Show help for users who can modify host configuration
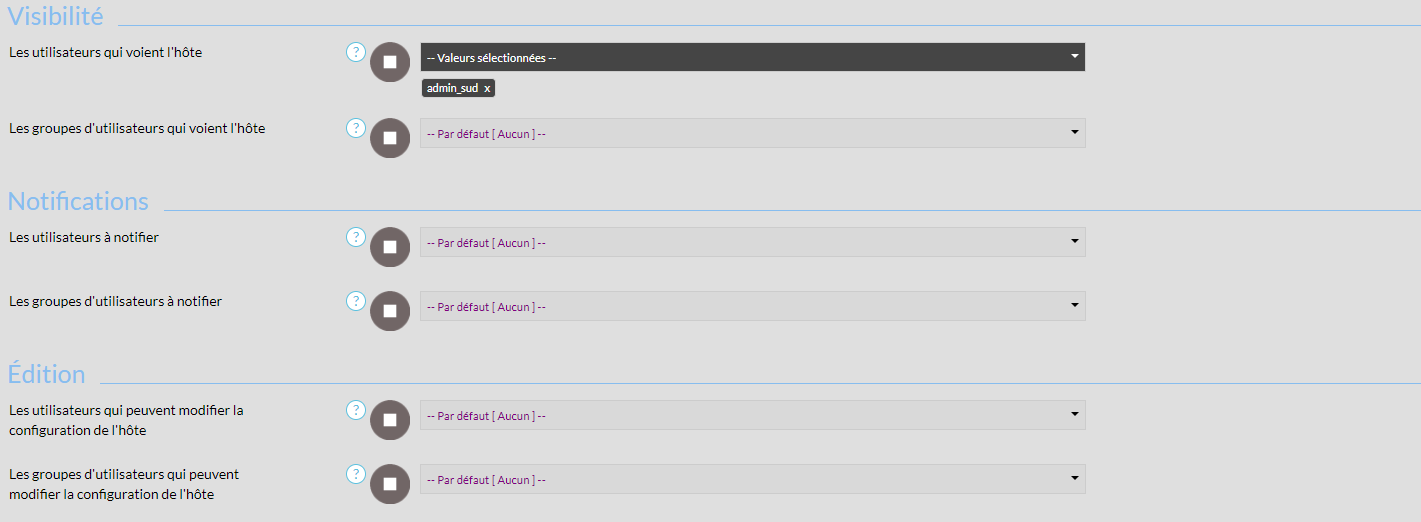 (x=356, y=410)
